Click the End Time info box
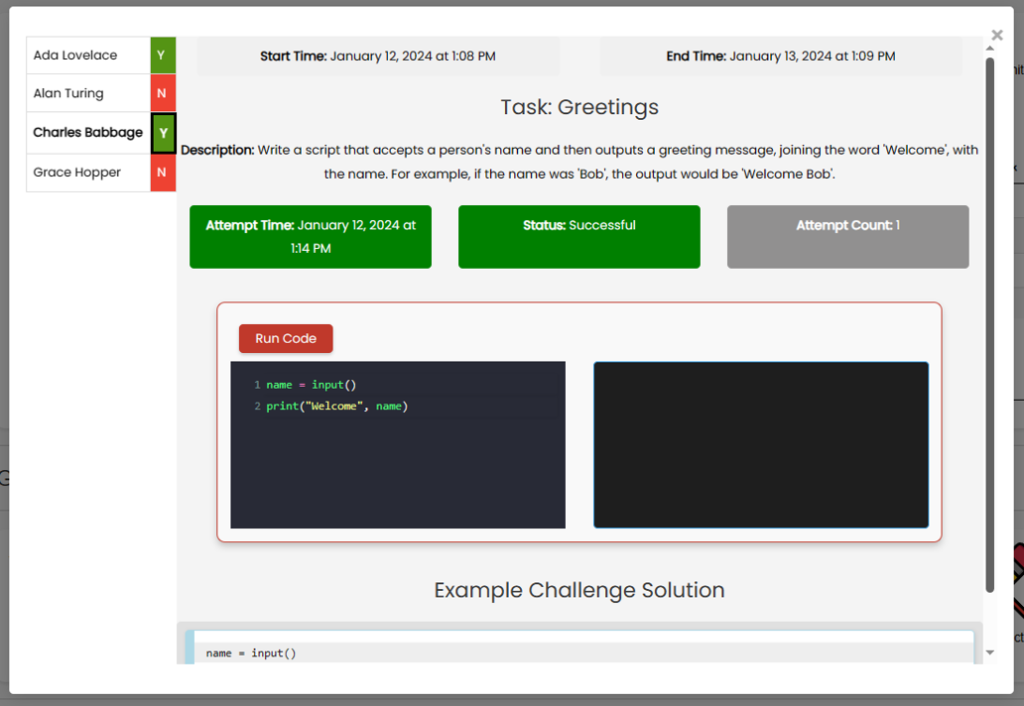 coord(781,57)
